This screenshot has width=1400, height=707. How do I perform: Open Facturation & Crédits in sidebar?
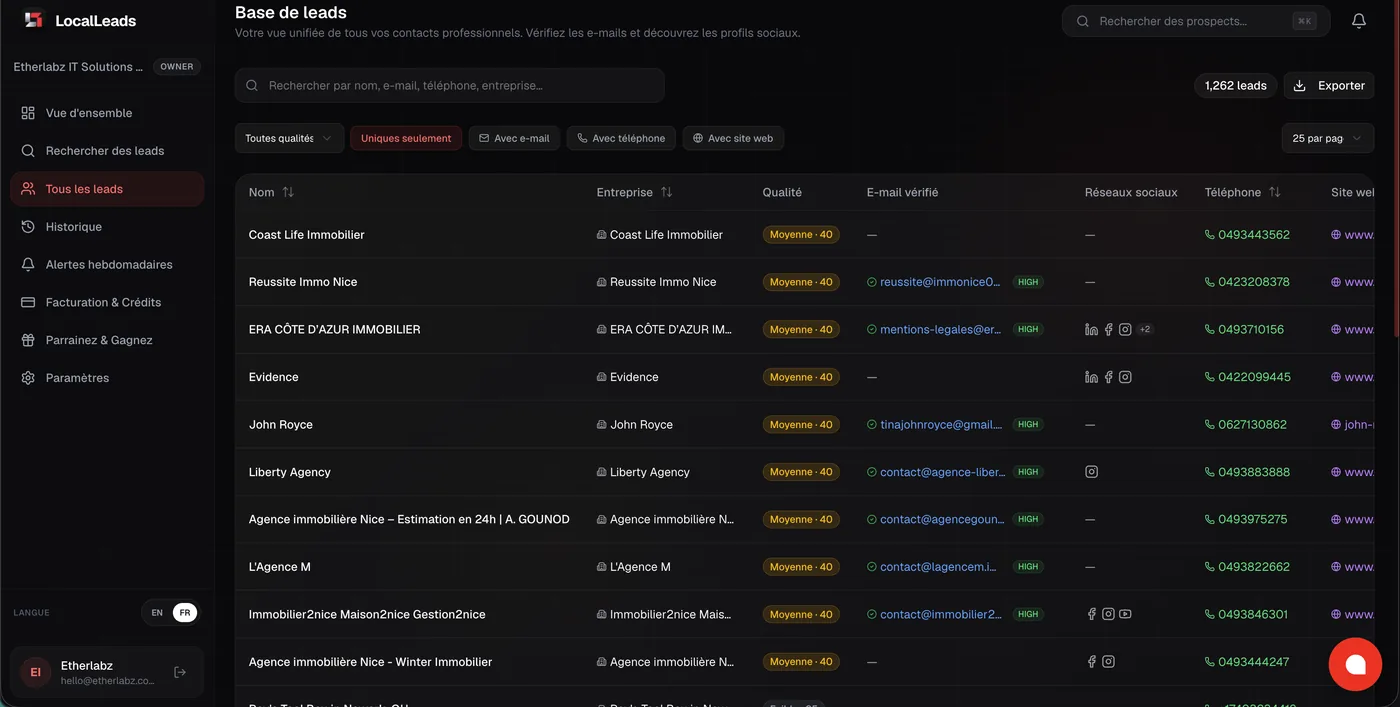click(107, 302)
